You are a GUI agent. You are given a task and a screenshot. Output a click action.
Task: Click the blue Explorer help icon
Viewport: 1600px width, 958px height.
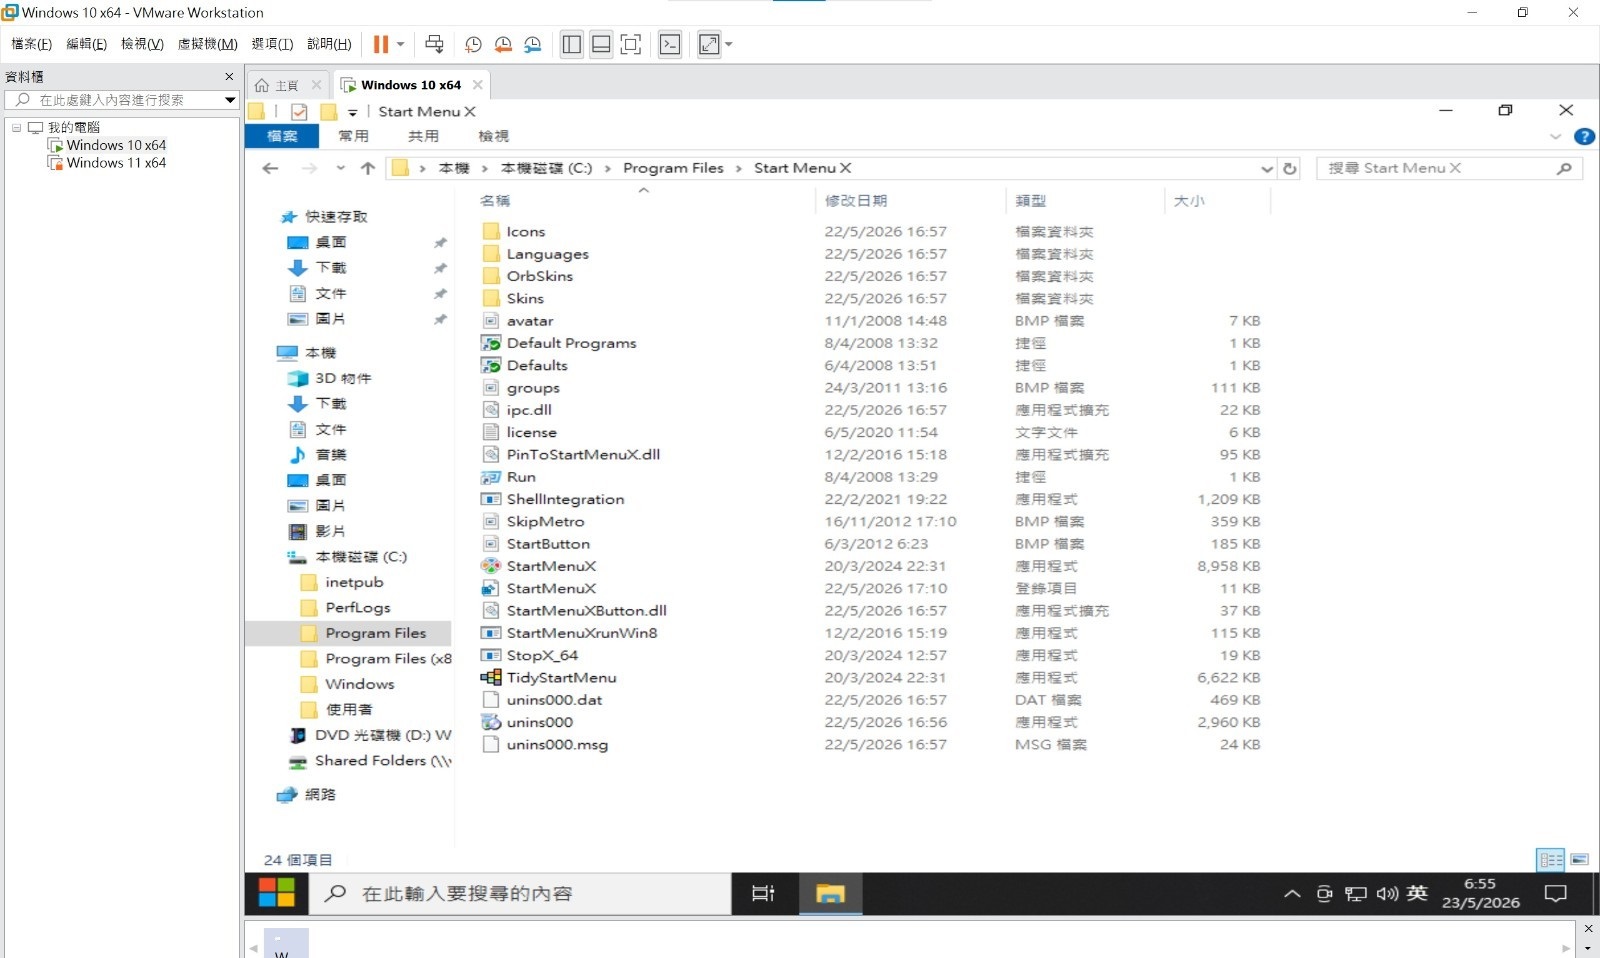(1584, 137)
